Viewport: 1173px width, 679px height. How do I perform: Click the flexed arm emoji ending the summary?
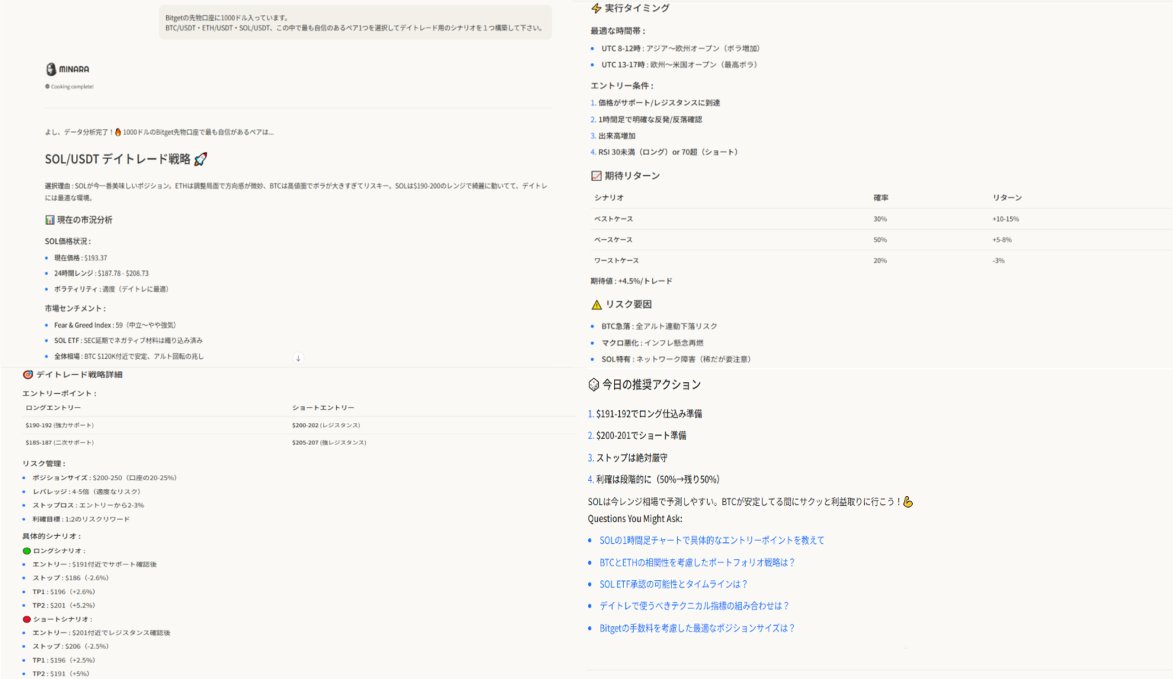click(908, 502)
